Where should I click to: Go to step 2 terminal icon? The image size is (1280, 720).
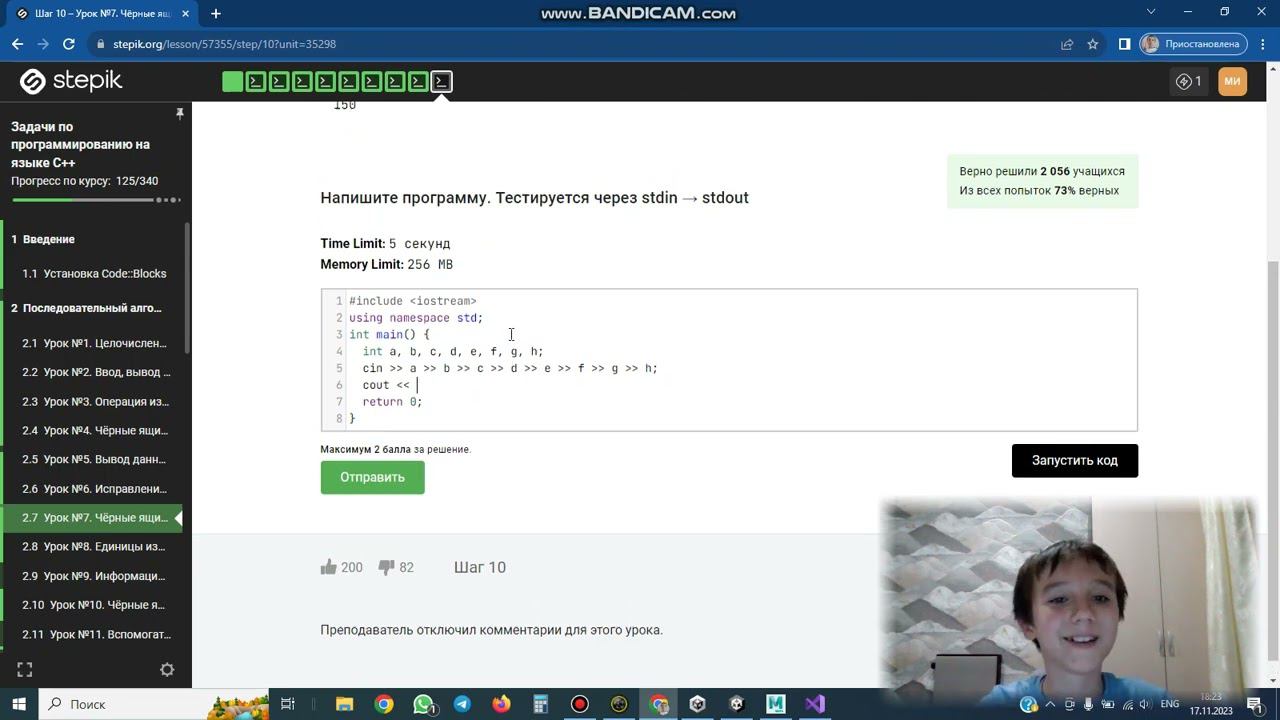pyautogui.click(x=256, y=82)
